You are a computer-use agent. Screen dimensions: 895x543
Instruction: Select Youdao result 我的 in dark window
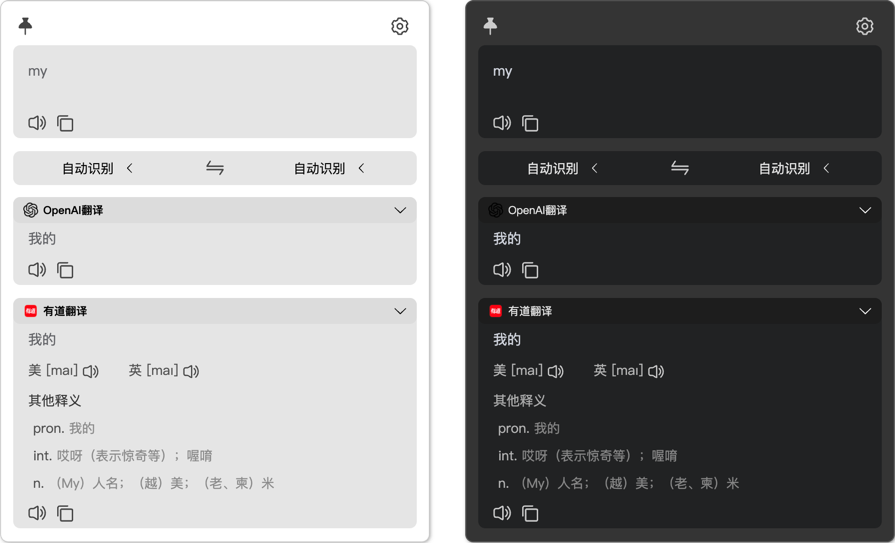click(507, 340)
